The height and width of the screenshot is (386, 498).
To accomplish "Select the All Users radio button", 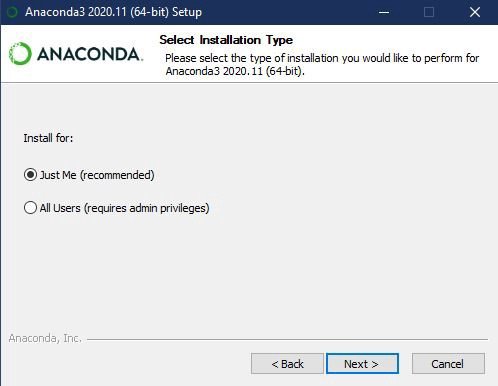I will click(30, 208).
